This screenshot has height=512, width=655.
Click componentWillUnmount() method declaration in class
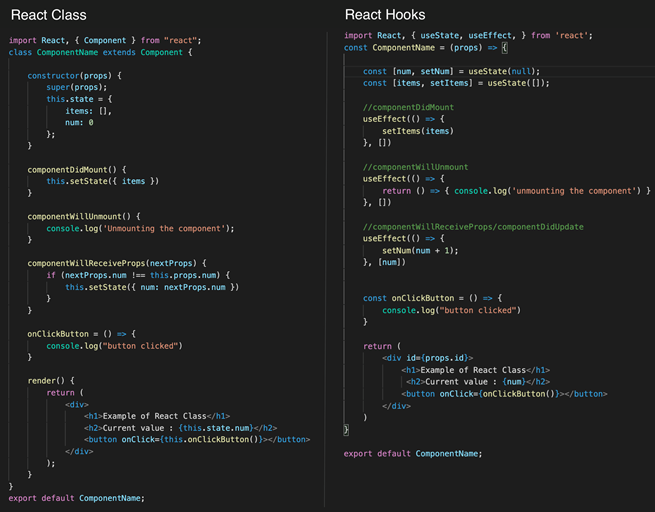(x=85, y=216)
